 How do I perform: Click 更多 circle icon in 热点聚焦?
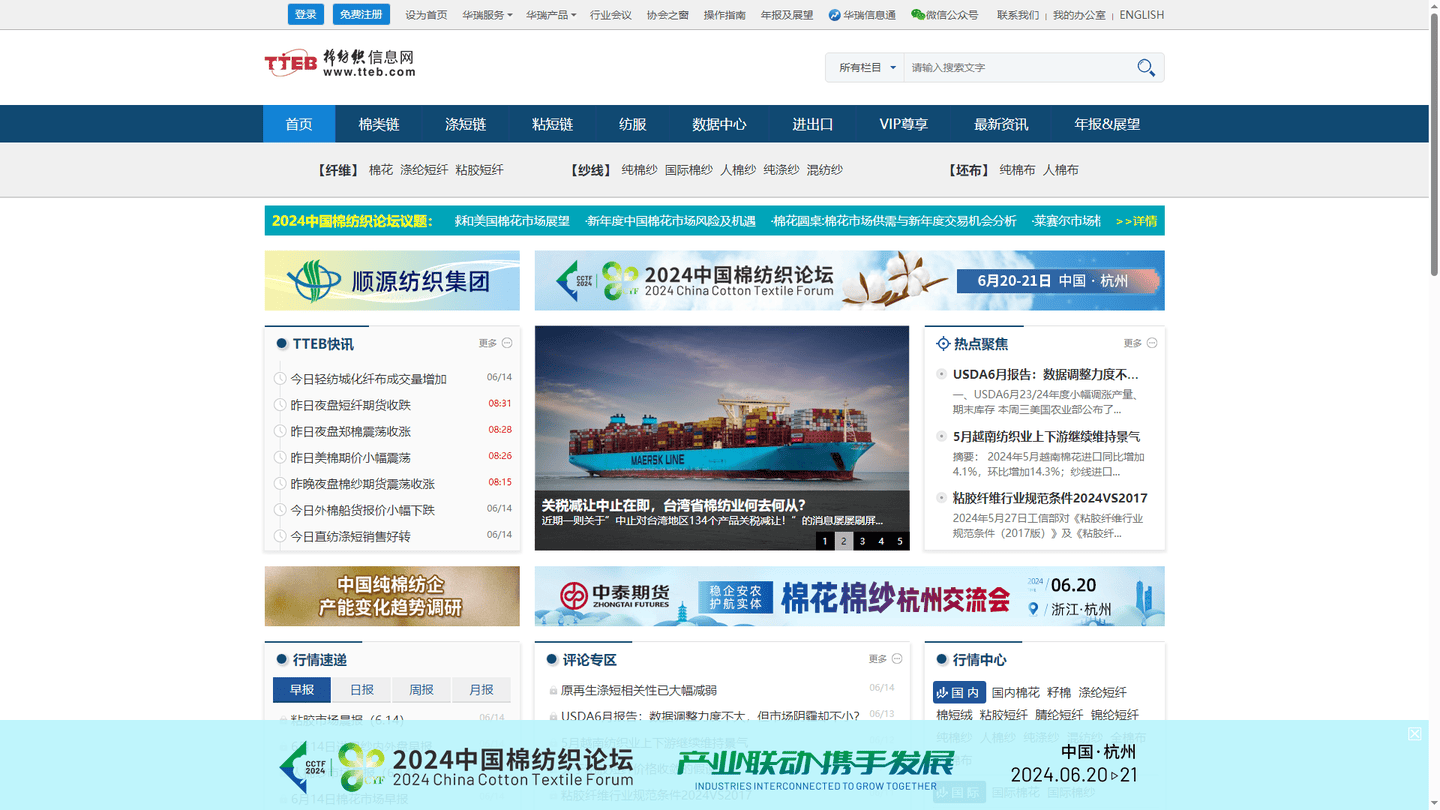click(1152, 343)
